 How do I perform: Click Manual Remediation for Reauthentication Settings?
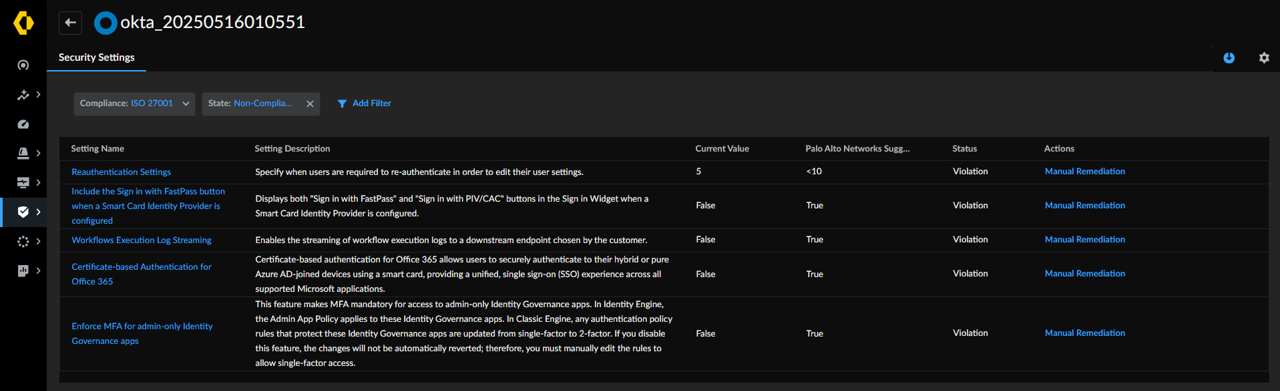[1085, 172]
